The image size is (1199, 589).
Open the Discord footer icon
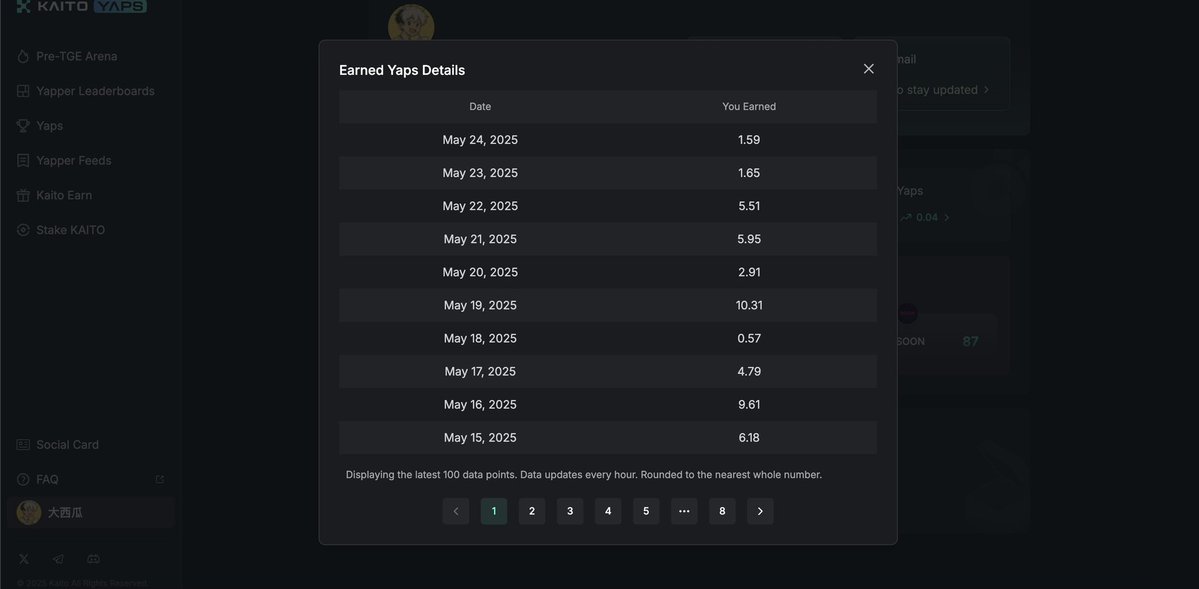(93, 559)
